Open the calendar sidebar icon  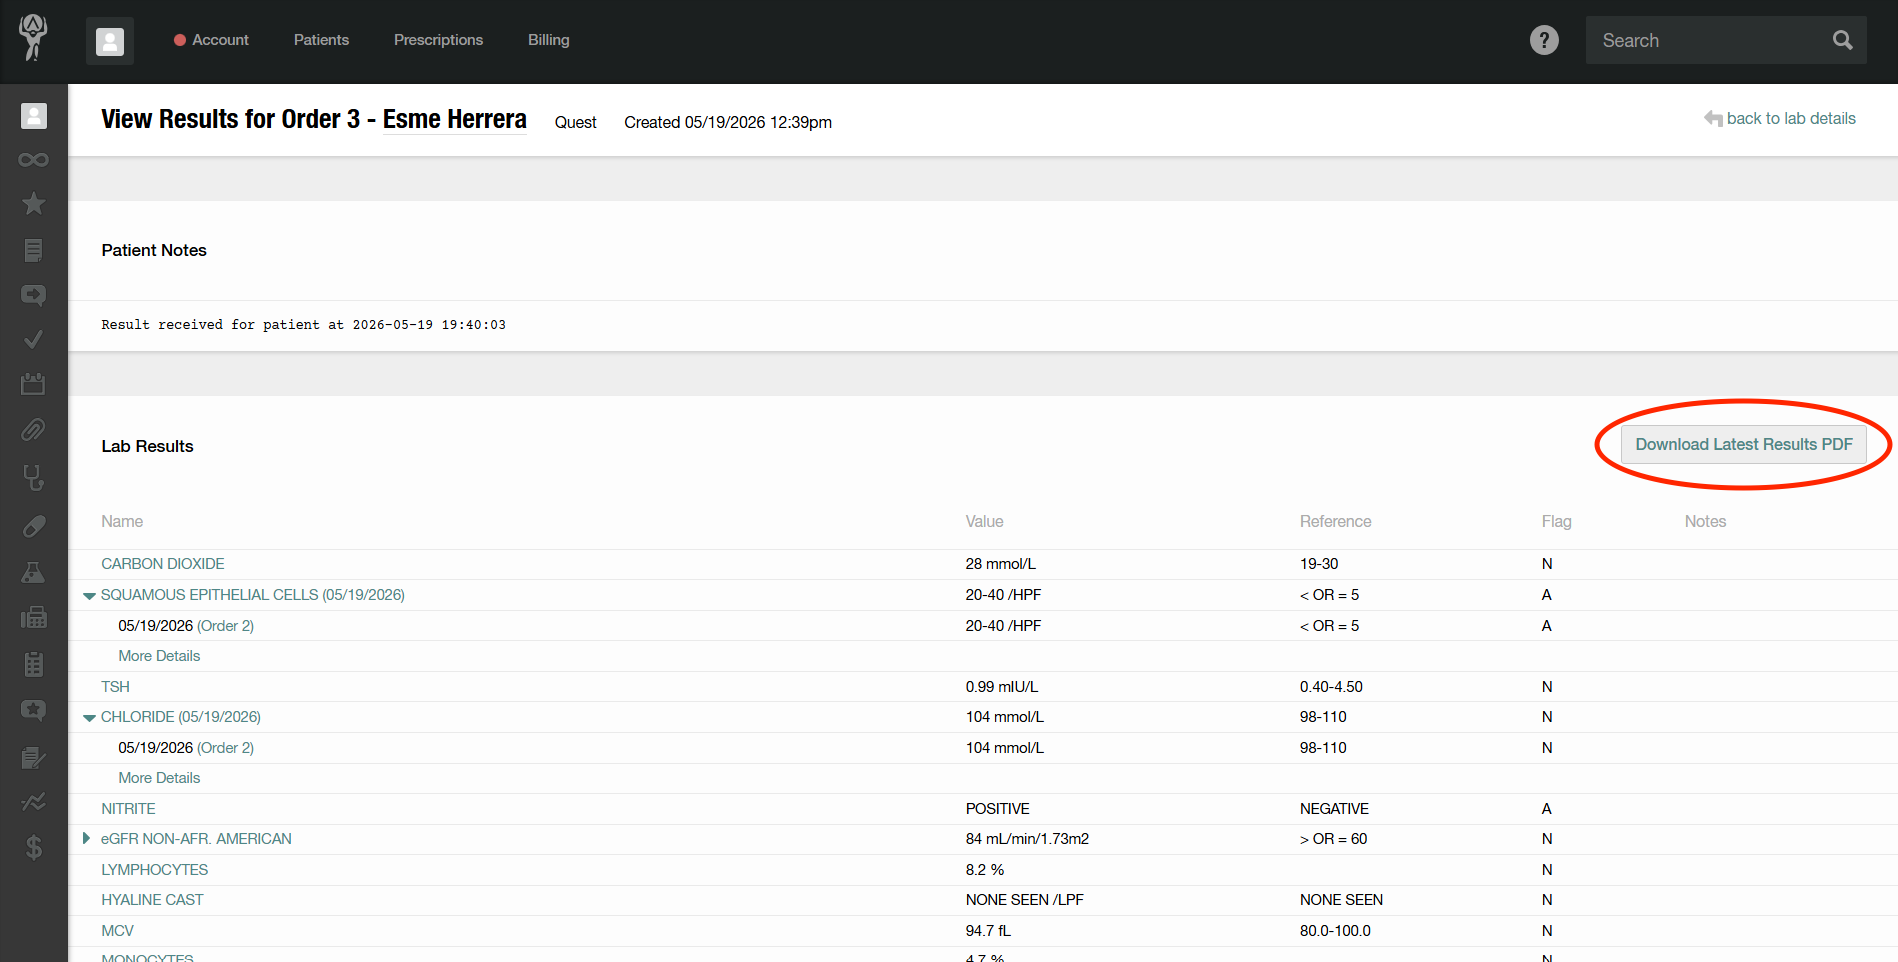pos(33,383)
